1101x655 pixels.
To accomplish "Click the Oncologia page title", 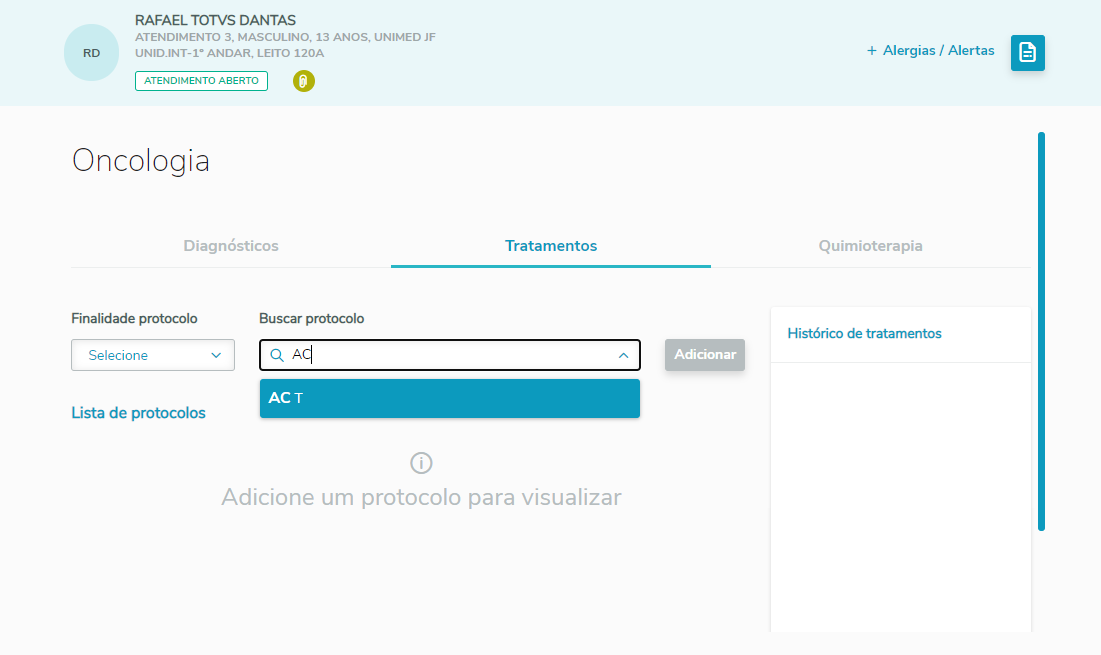I will (140, 161).
